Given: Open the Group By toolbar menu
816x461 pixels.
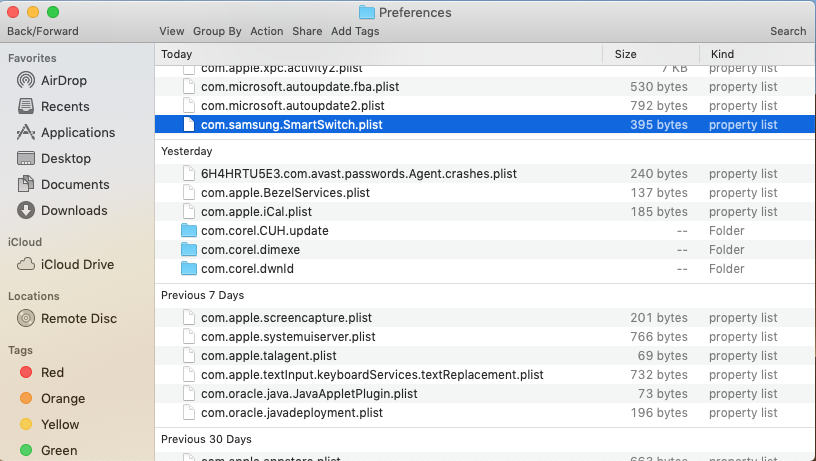Looking at the screenshot, I should [x=217, y=31].
